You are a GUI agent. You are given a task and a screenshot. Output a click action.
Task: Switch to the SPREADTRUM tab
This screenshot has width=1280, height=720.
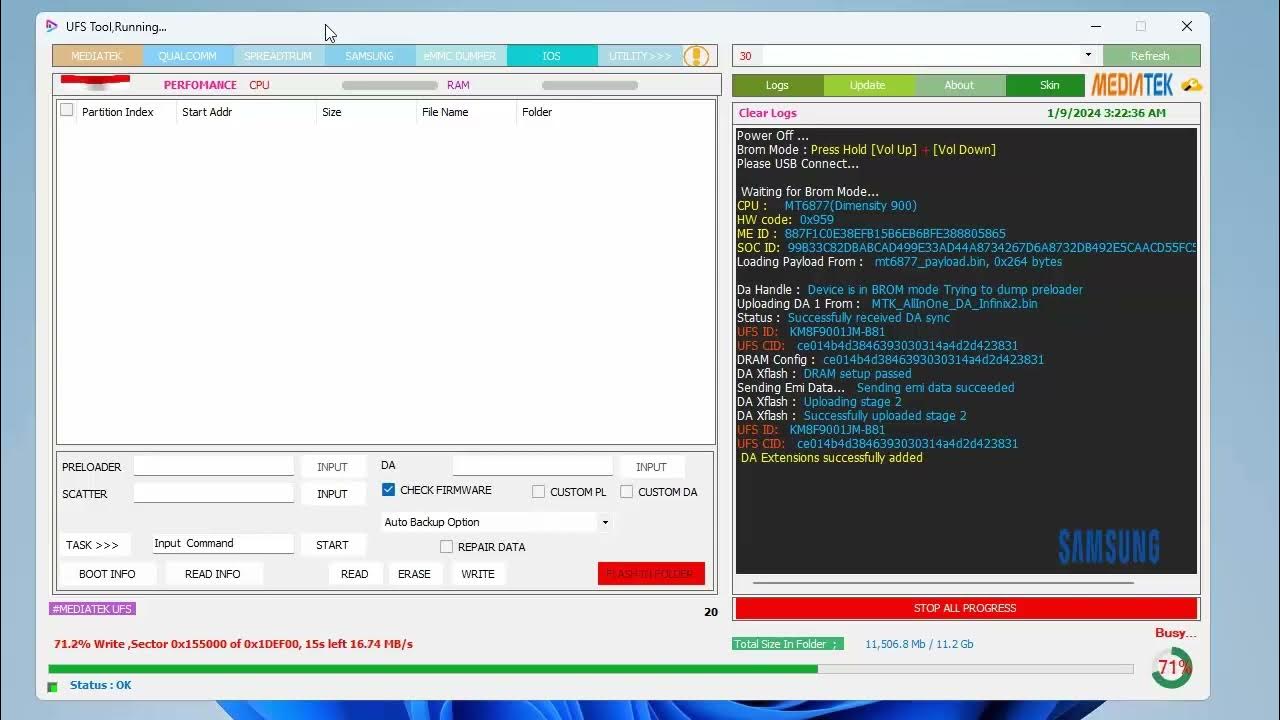click(x=278, y=56)
